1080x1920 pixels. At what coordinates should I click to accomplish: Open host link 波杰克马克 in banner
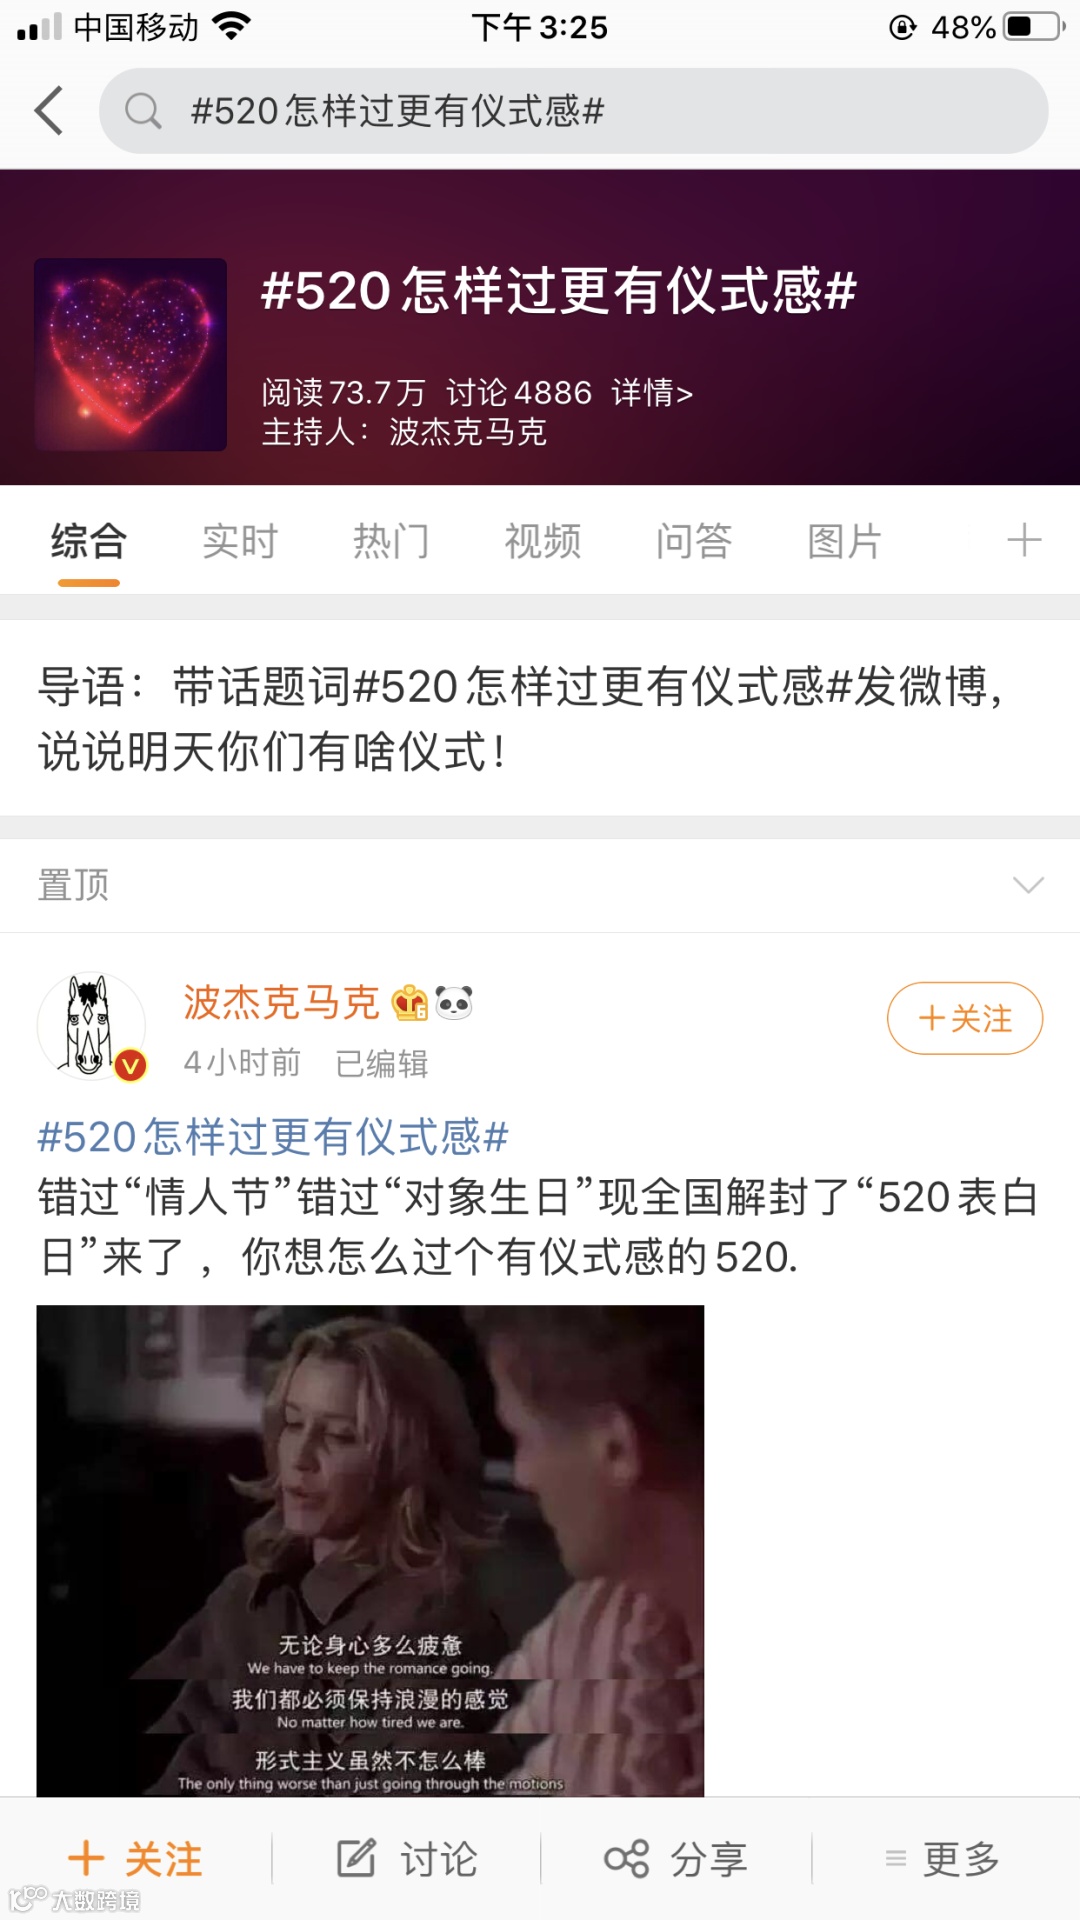468,432
